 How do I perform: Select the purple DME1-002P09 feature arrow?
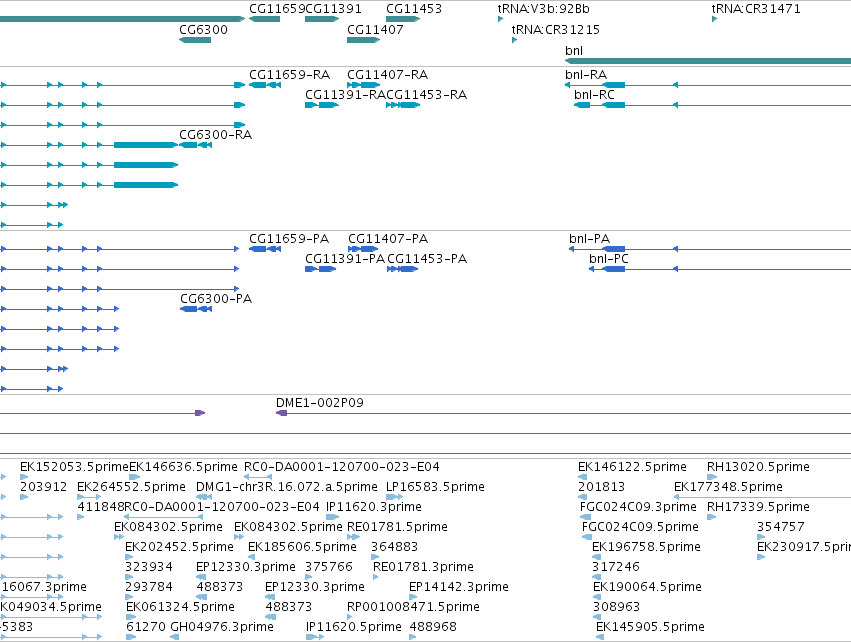[281, 413]
